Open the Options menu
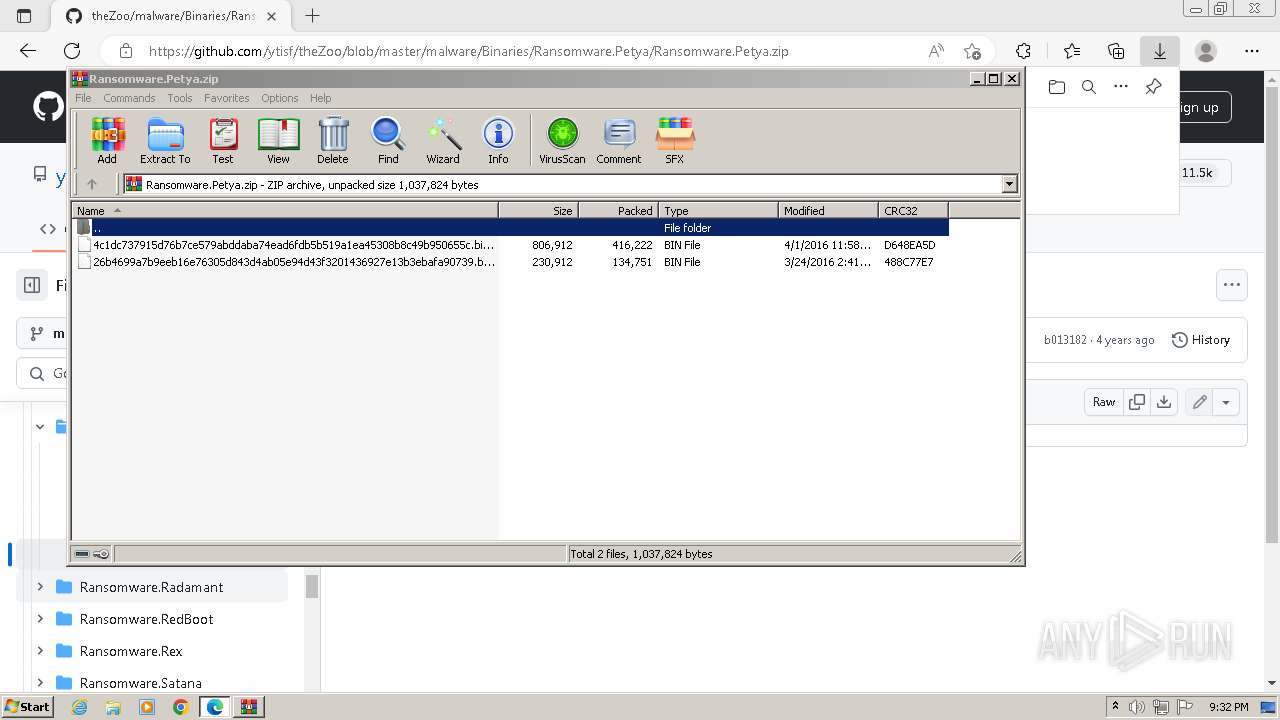The width and height of the screenshot is (1280, 720). pyautogui.click(x=280, y=98)
